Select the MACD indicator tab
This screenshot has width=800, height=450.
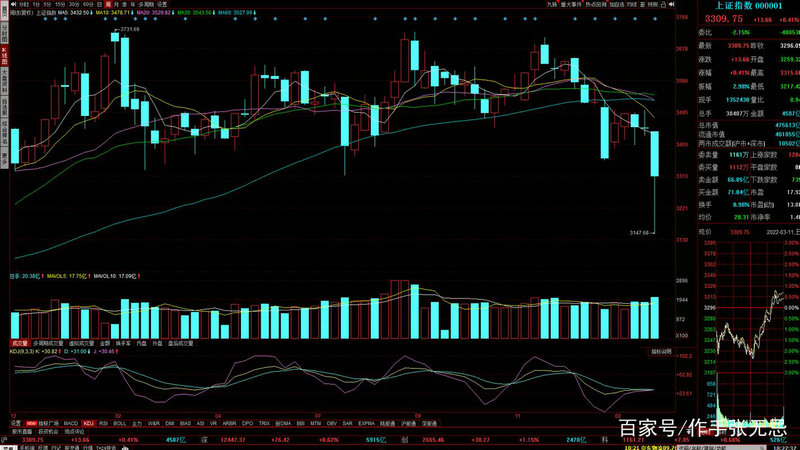click(x=70, y=424)
